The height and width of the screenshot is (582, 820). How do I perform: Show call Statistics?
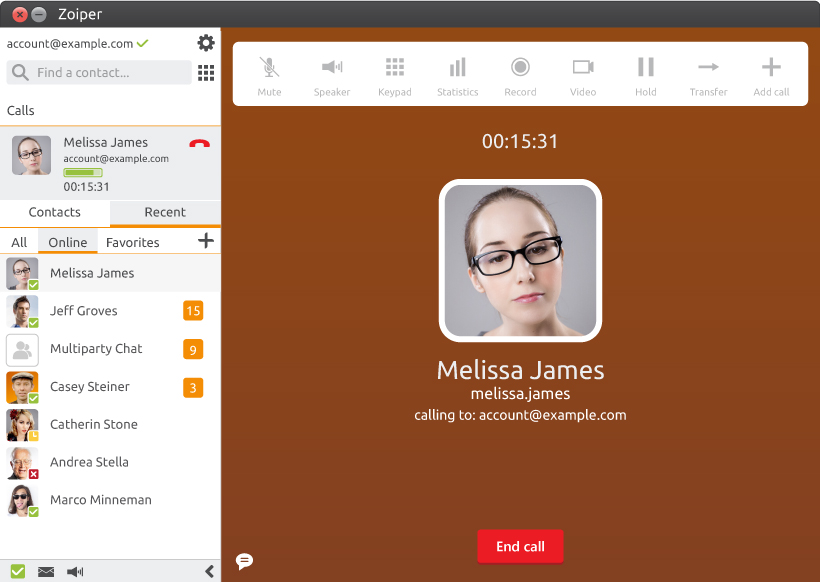[x=457, y=74]
